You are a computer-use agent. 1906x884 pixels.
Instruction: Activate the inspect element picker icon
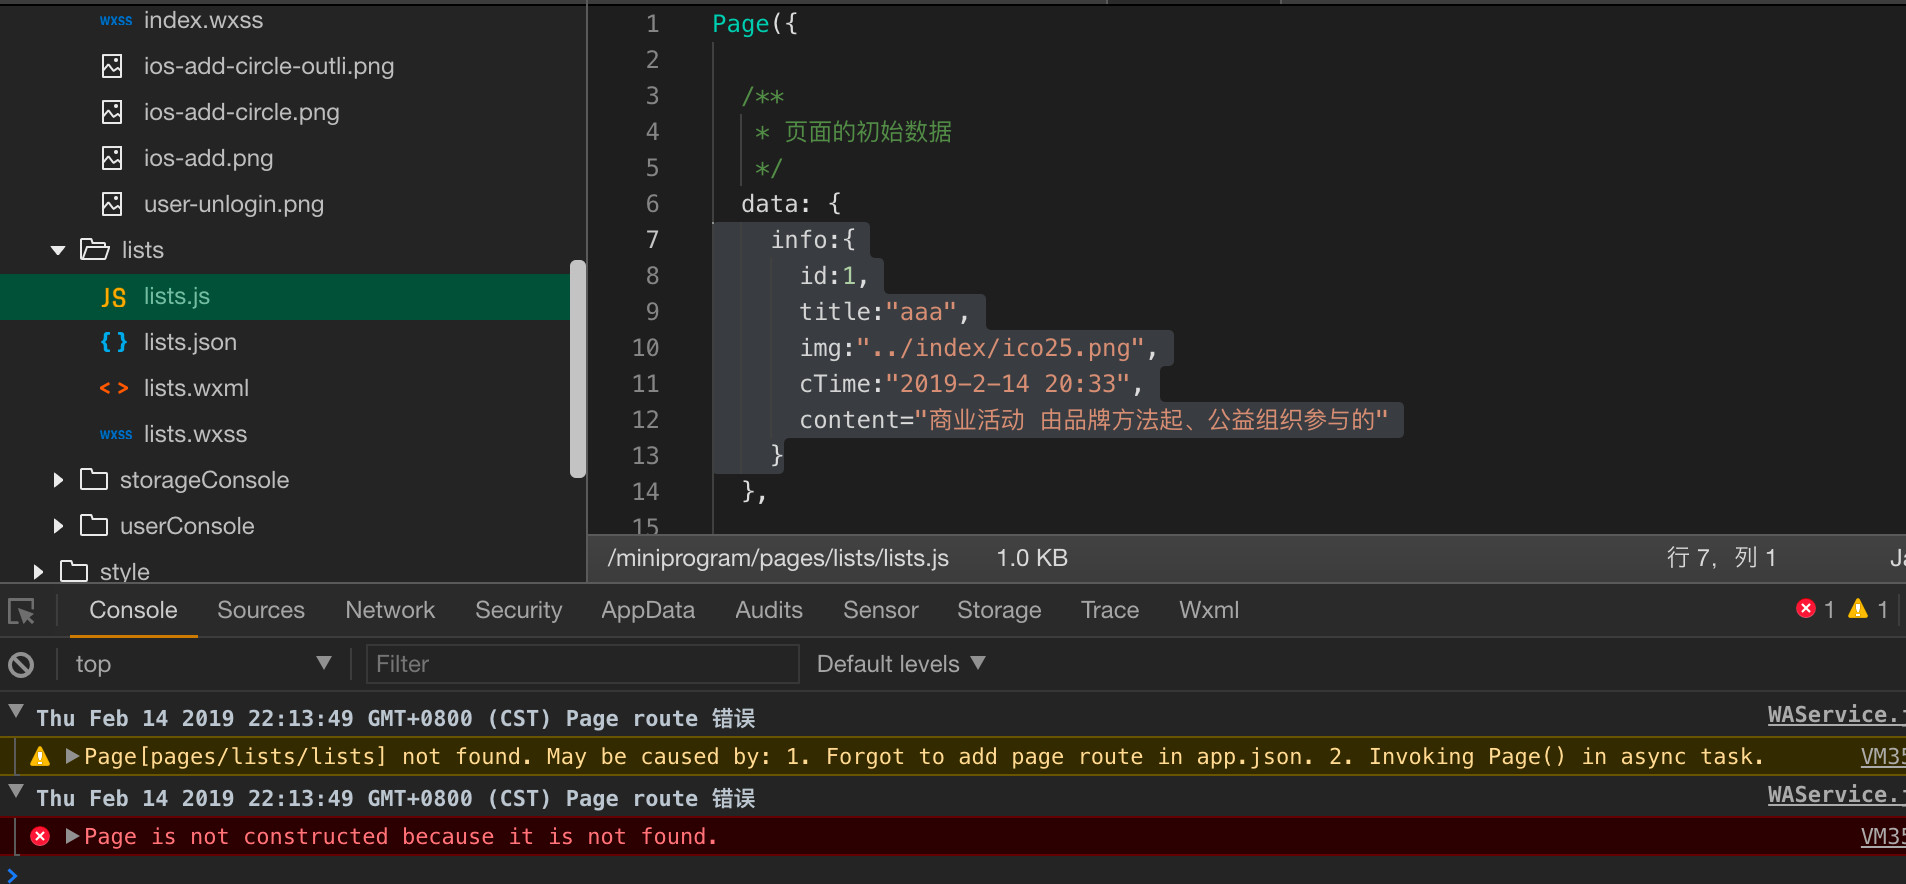tap(21, 611)
